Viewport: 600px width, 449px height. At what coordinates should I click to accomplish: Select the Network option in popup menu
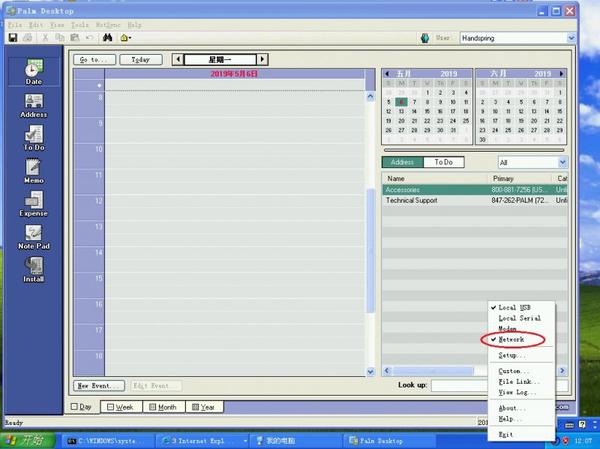pyautogui.click(x=511, y=340)
